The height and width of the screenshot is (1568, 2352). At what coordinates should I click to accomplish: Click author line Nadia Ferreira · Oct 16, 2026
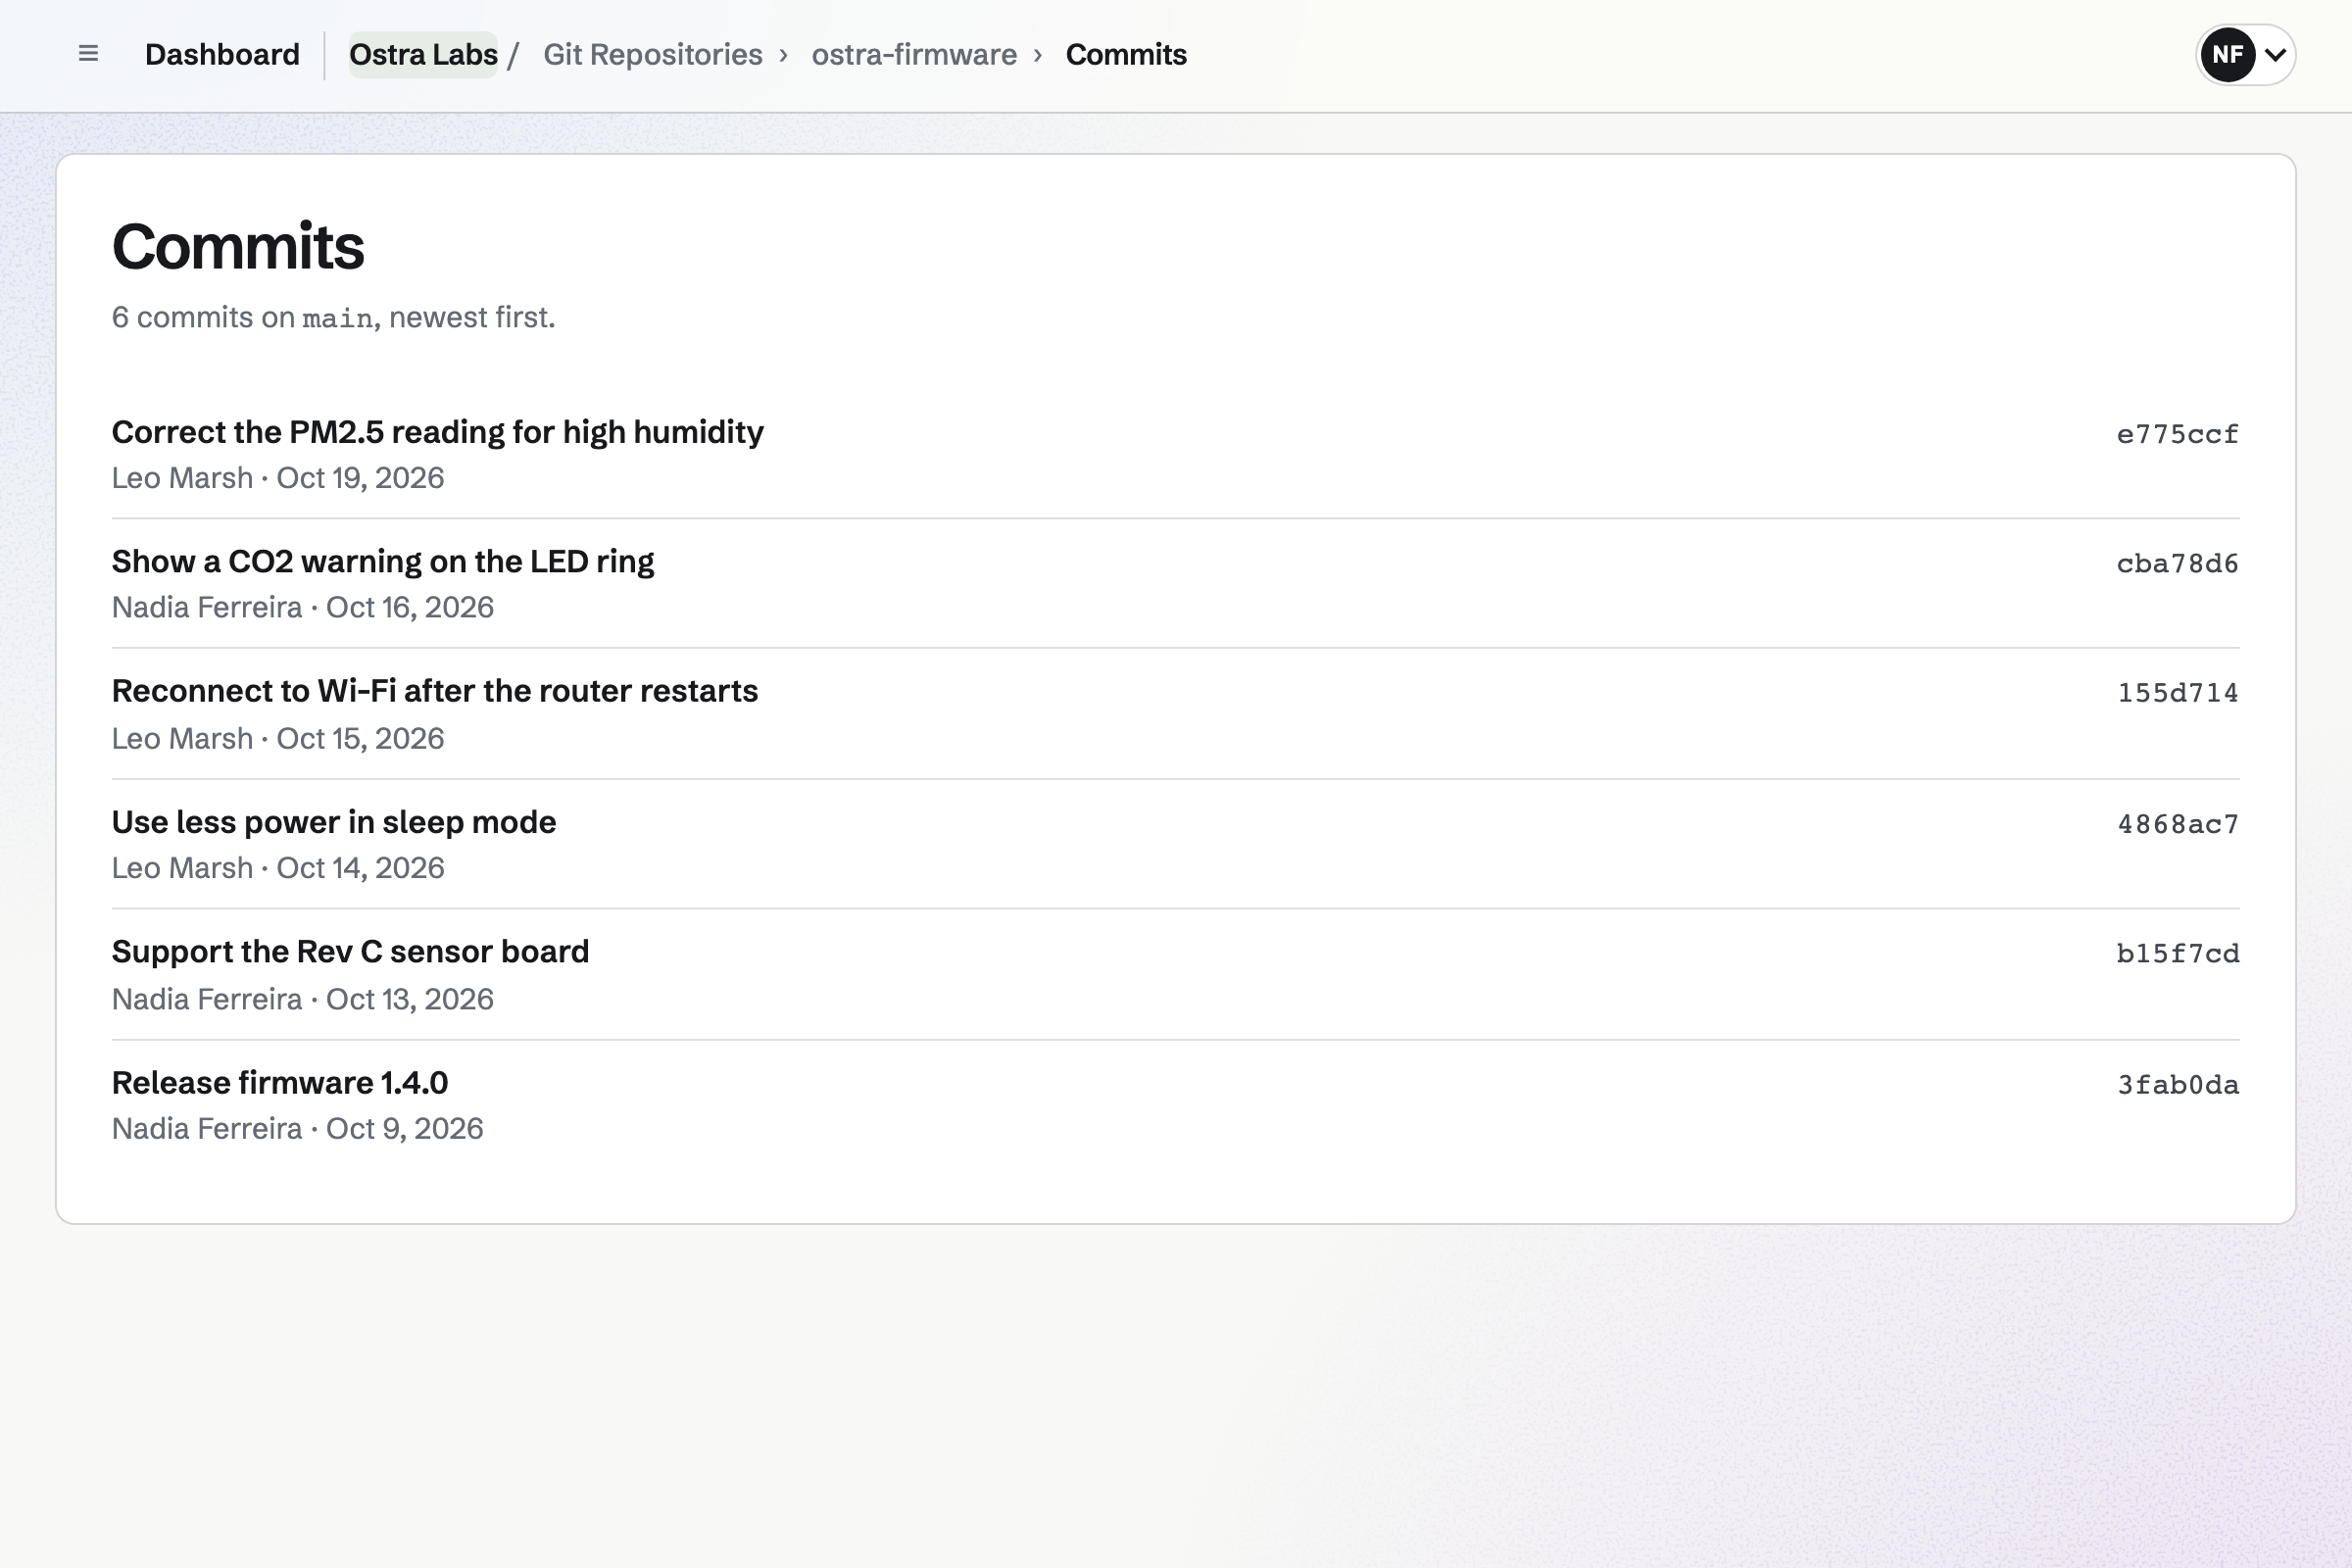pyautogui.click(x=303, y=607)
